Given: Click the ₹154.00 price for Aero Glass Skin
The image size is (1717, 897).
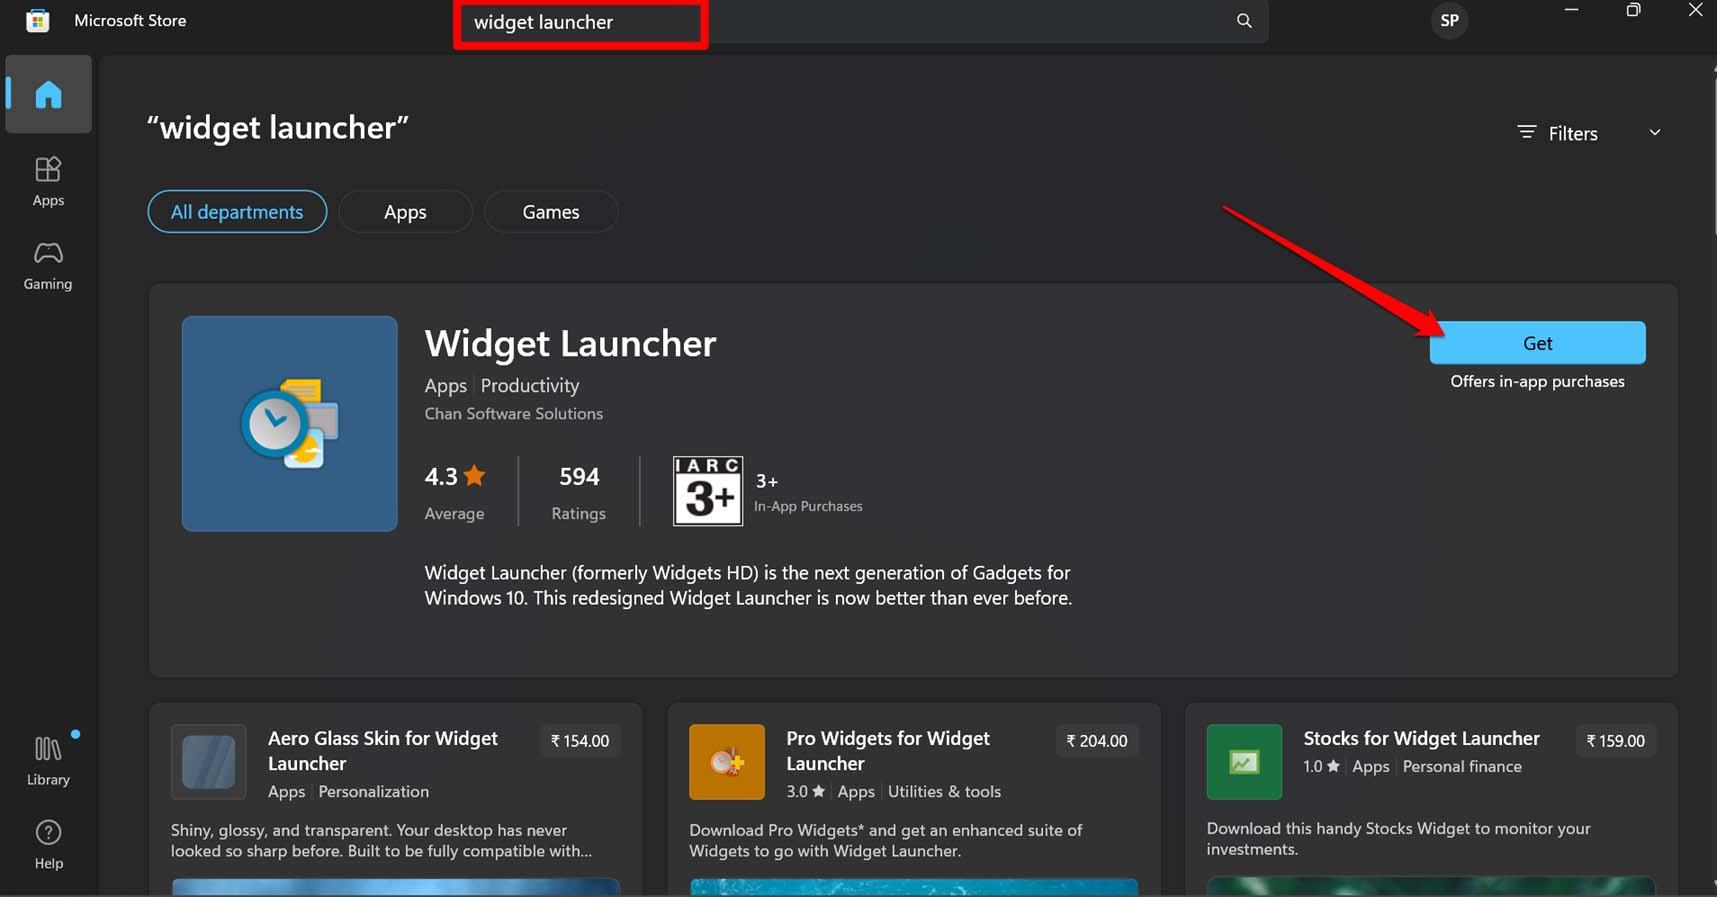Looking at the screenshot, I should click(x=580, y=741).
